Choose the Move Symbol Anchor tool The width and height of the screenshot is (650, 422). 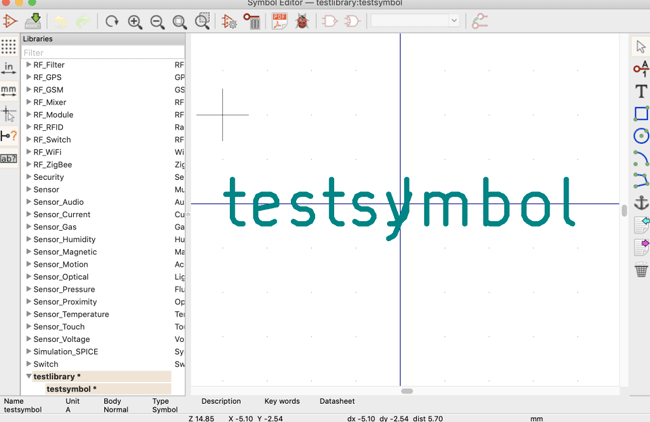tap(641, 203)
